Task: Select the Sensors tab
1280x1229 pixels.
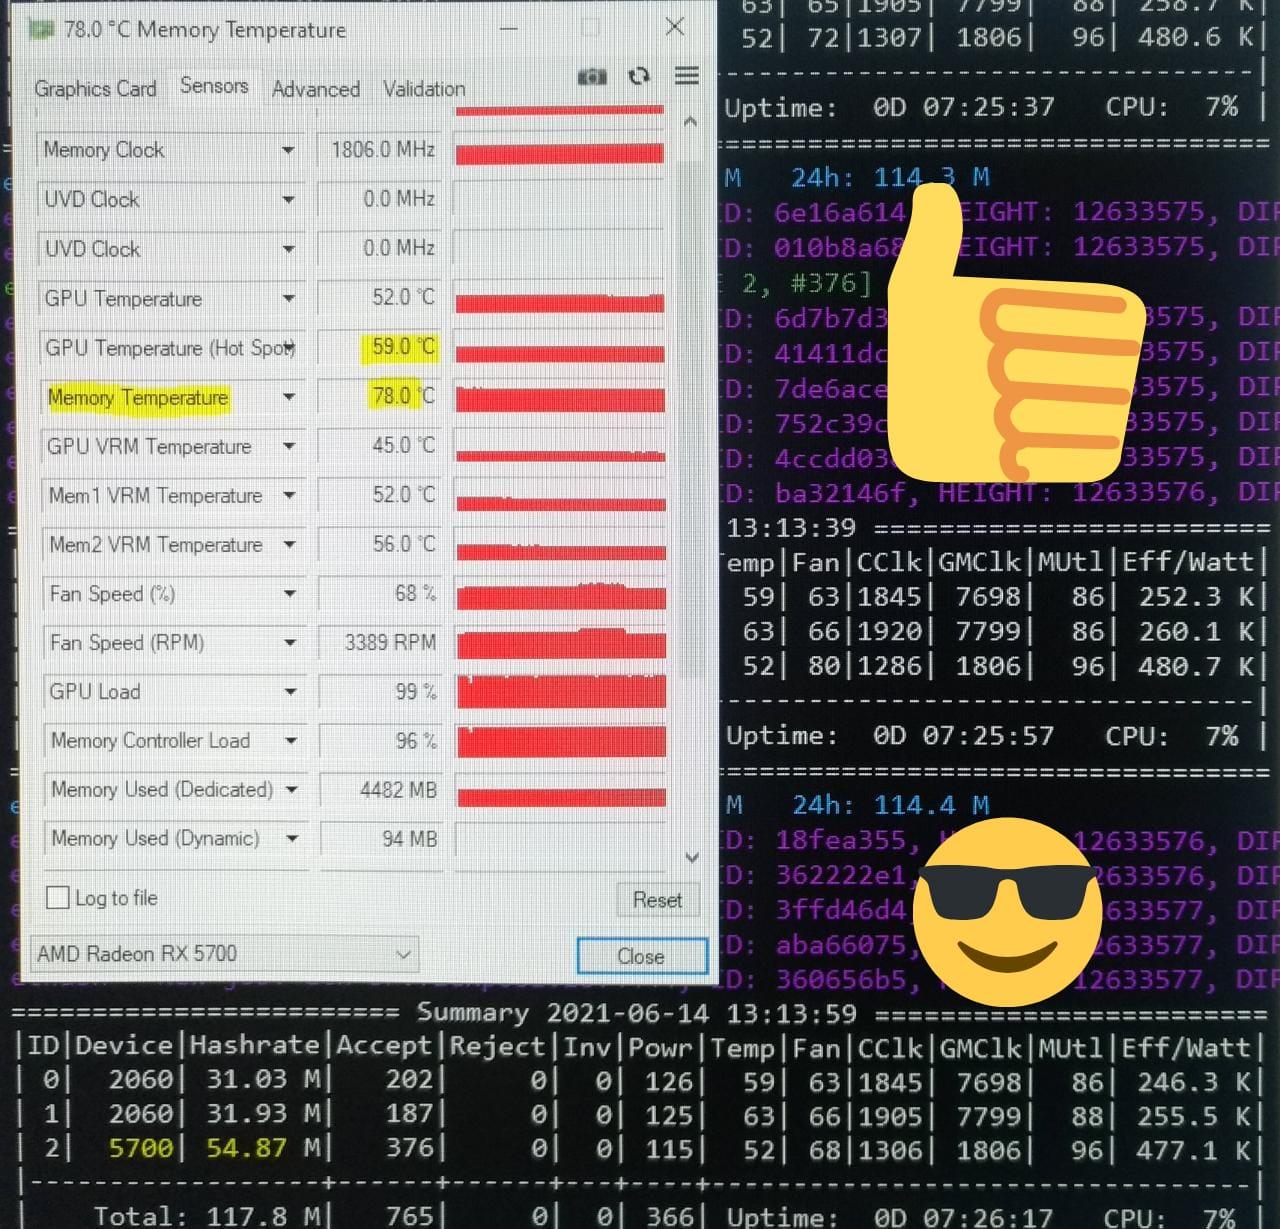Action: coord(214,86)
